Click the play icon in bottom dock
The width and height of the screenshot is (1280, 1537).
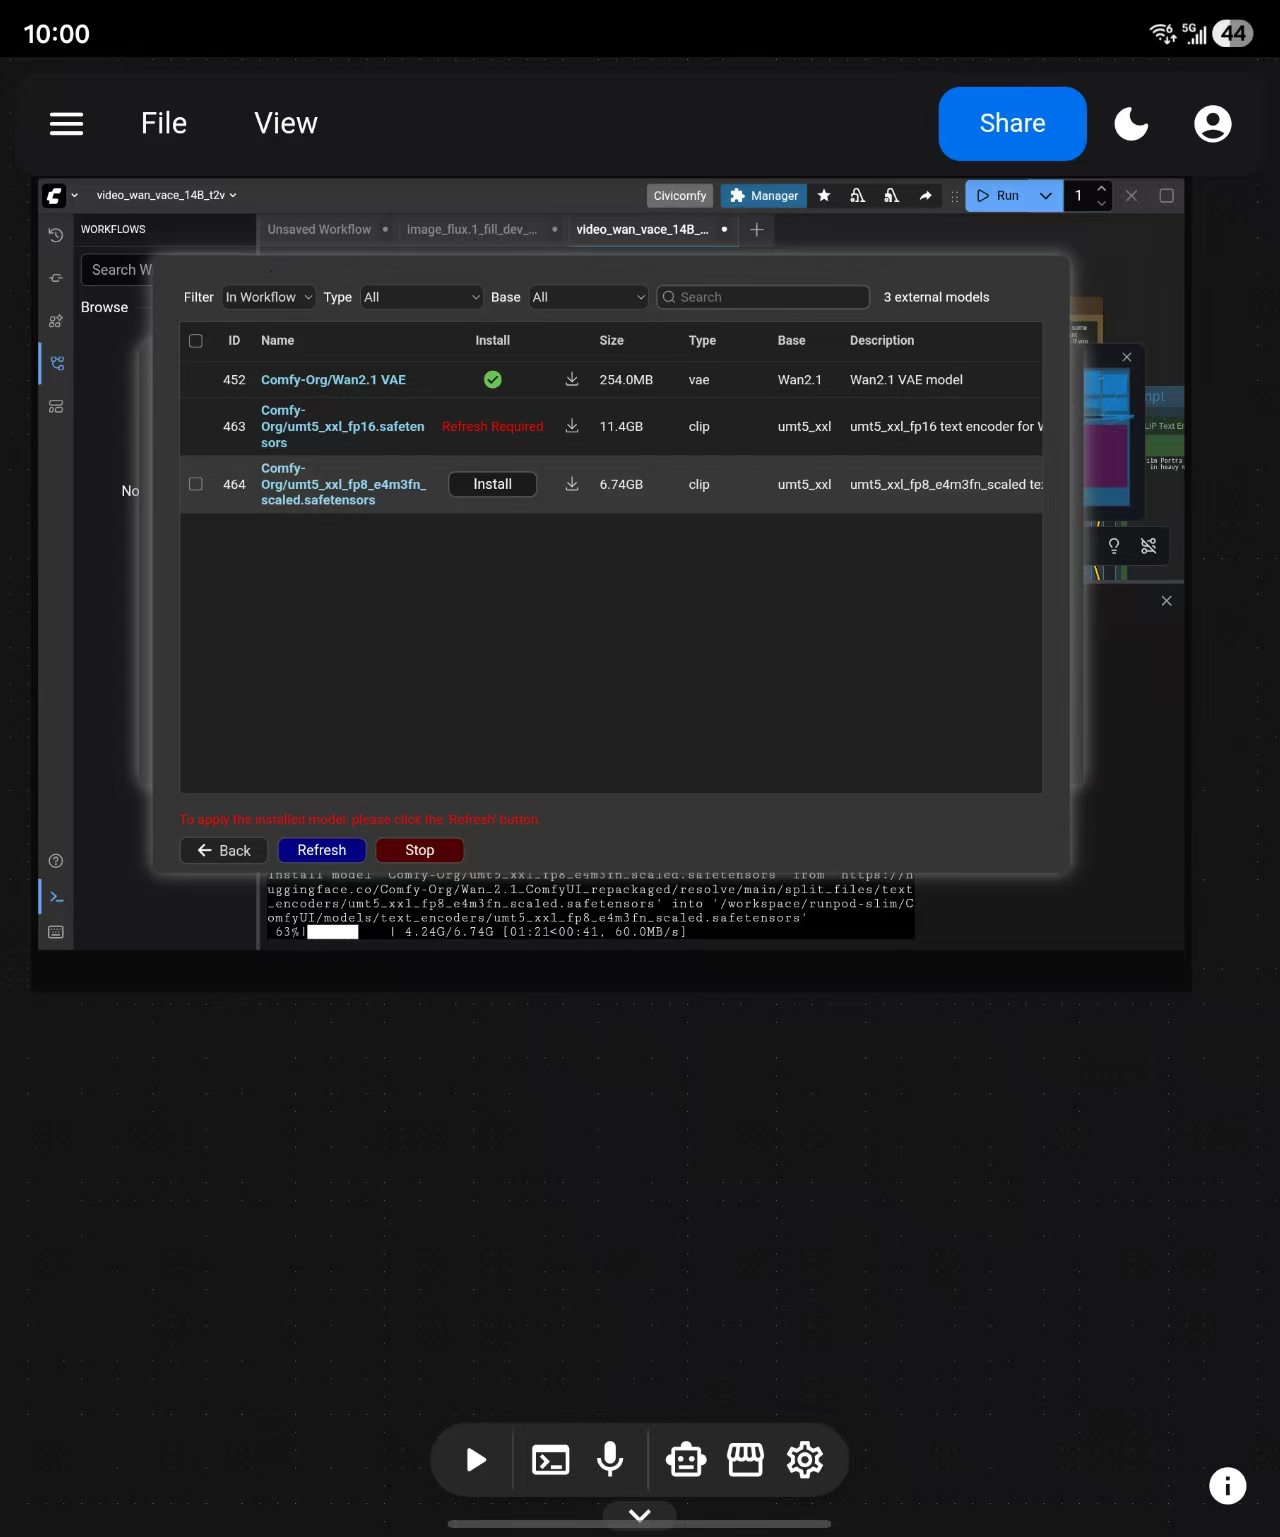[x=476, y=1460]
